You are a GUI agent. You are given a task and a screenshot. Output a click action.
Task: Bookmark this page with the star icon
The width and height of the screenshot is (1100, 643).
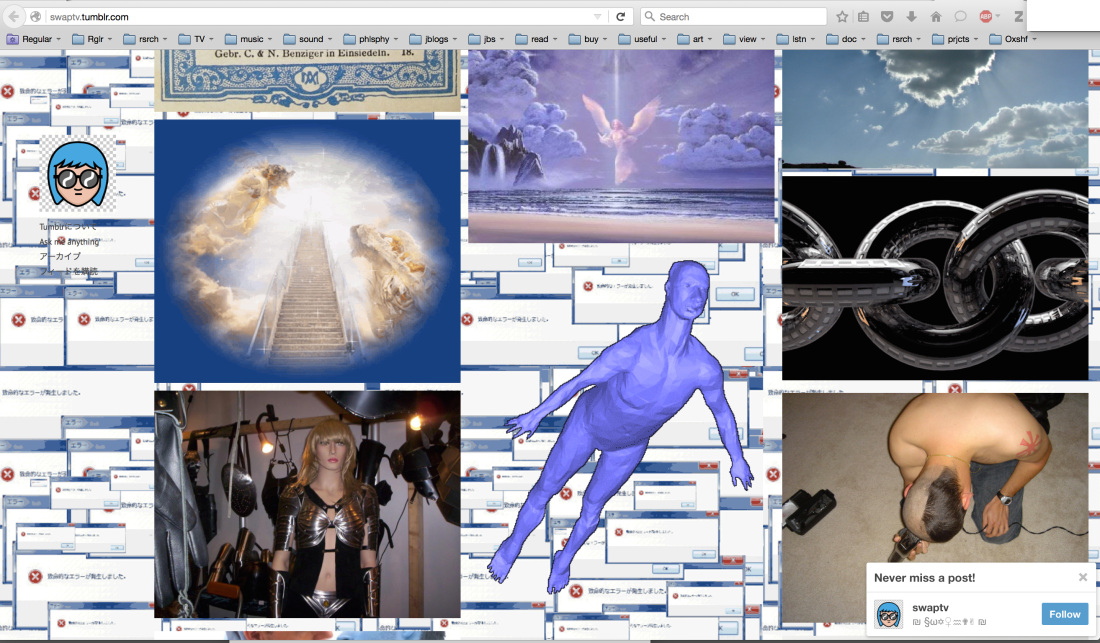click(x=842, y=17)
